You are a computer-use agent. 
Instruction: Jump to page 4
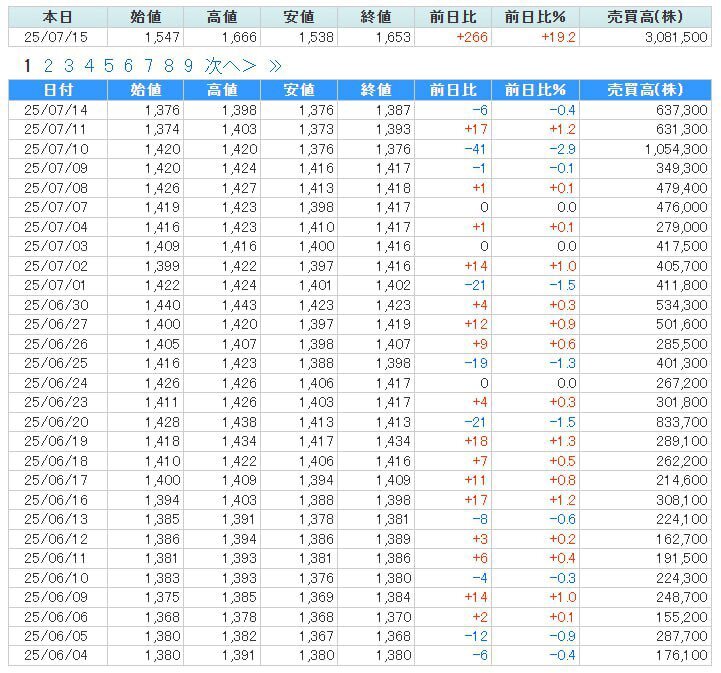pos(89,66)
